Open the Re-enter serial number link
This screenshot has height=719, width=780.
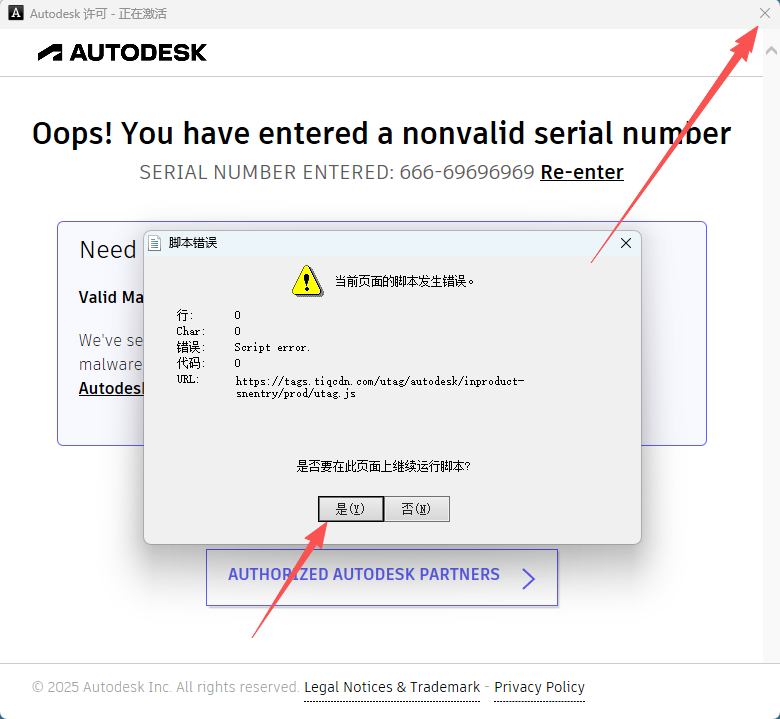tap(582, 173)
